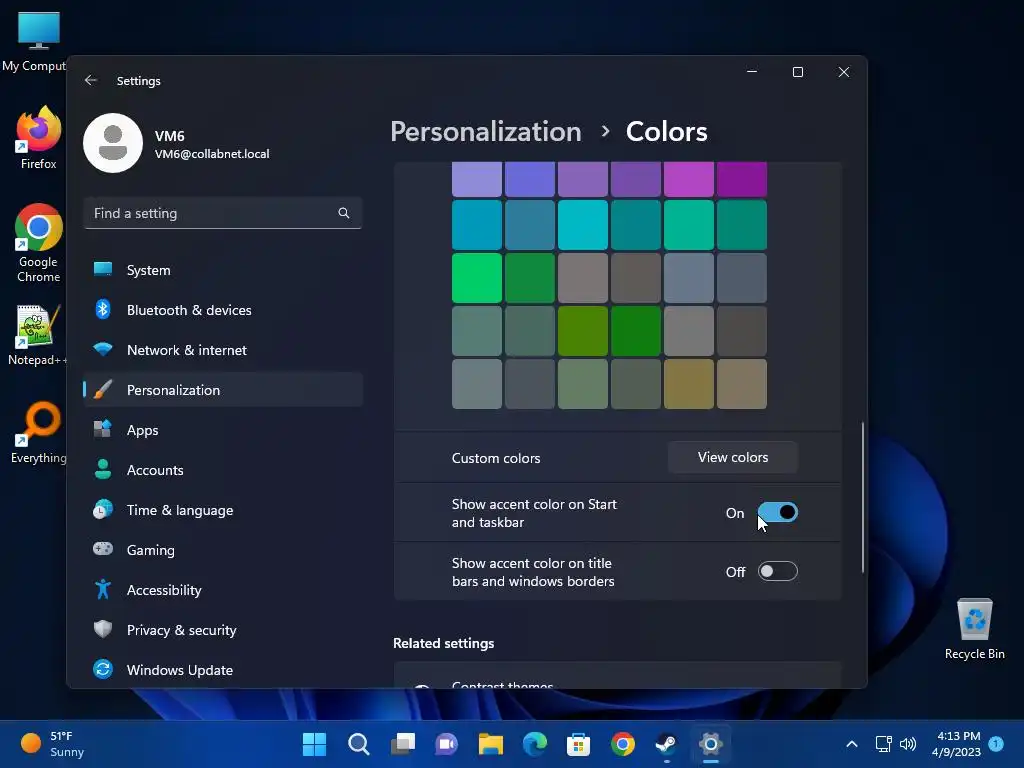
Task: Open the VM6 account name
Action: coord(170,136)
